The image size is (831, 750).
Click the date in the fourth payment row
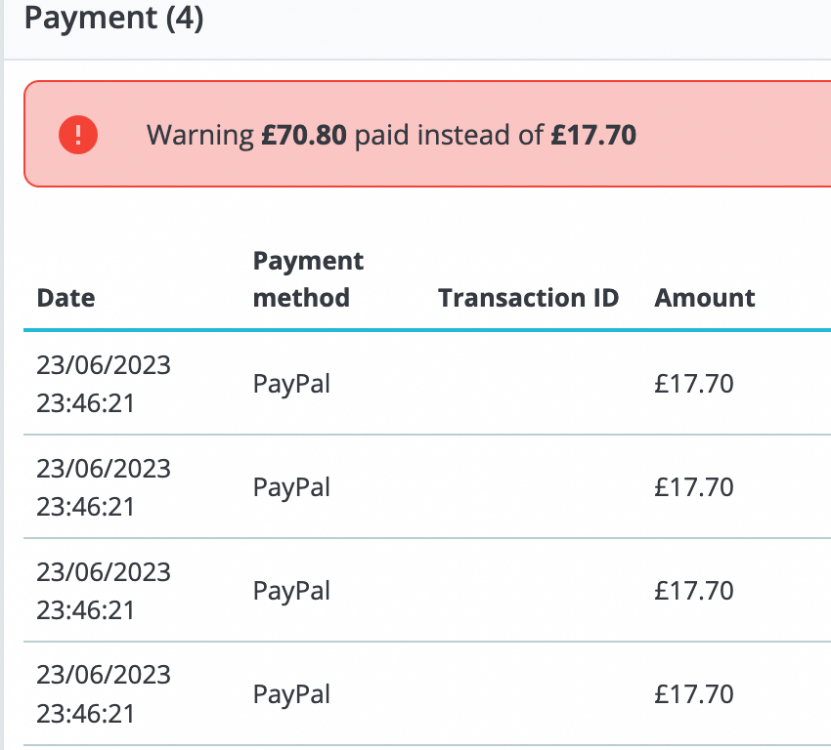(103, 694)
